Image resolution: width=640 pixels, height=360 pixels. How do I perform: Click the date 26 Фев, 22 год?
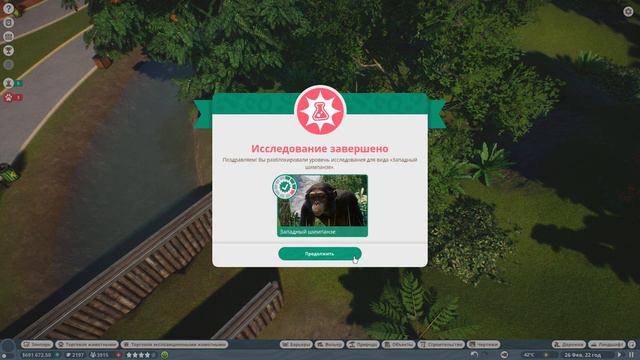click(x=582, y=355)
